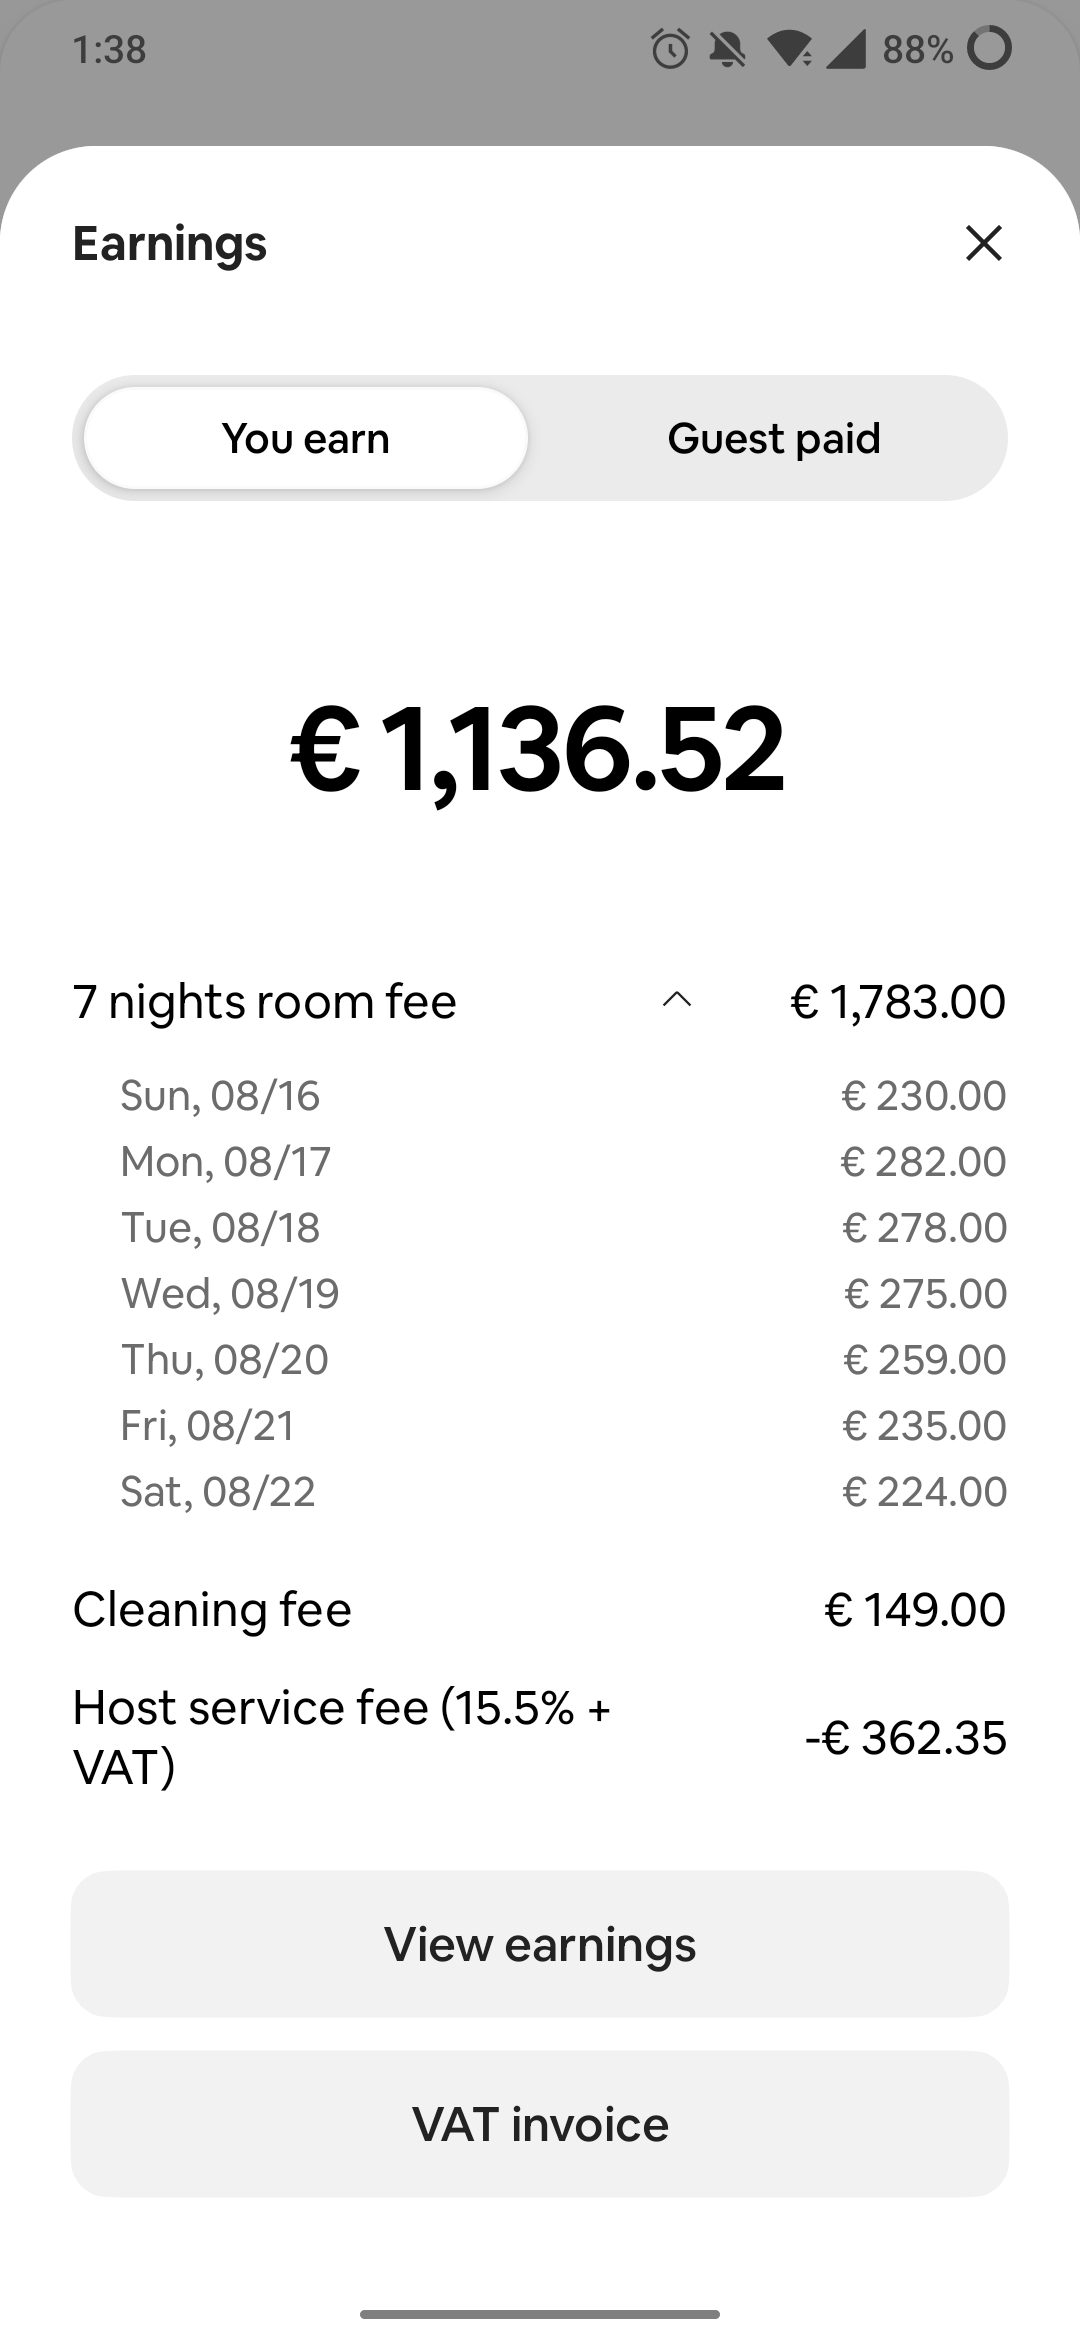This screenshot has width=1080, height=2340.
Task: Tap the Wi-Fi signal icon
Action: point(790,49)
